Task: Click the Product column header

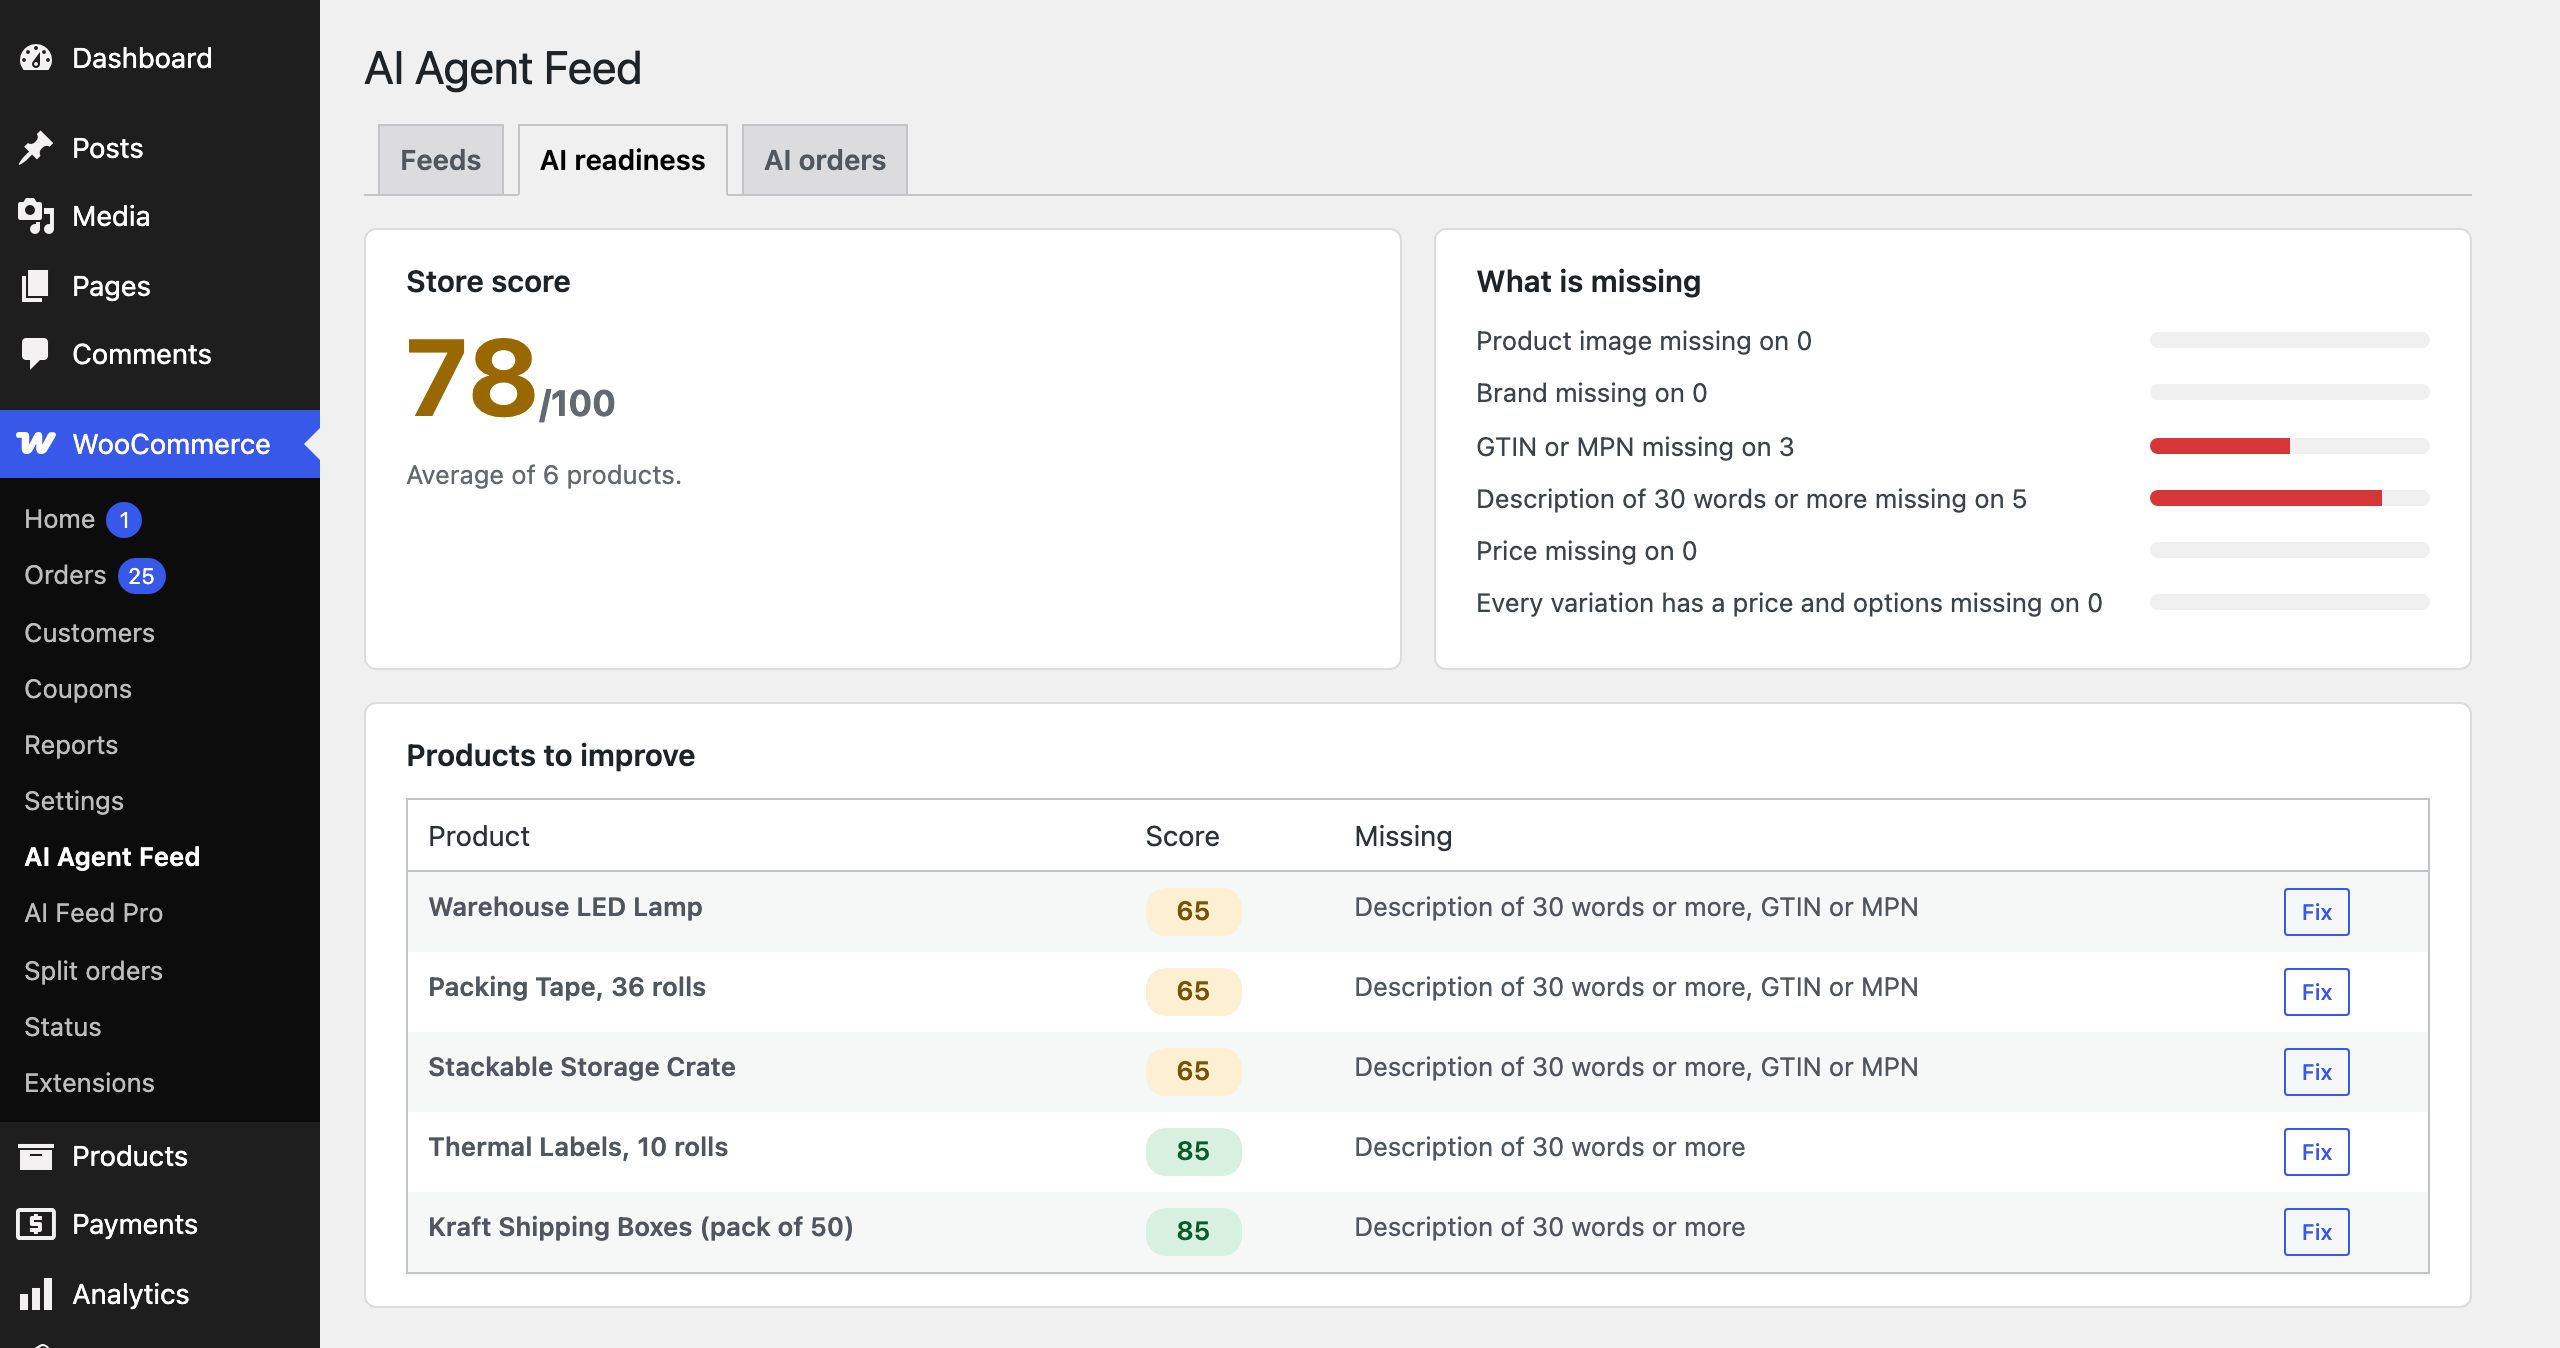Action: point(479,836)
